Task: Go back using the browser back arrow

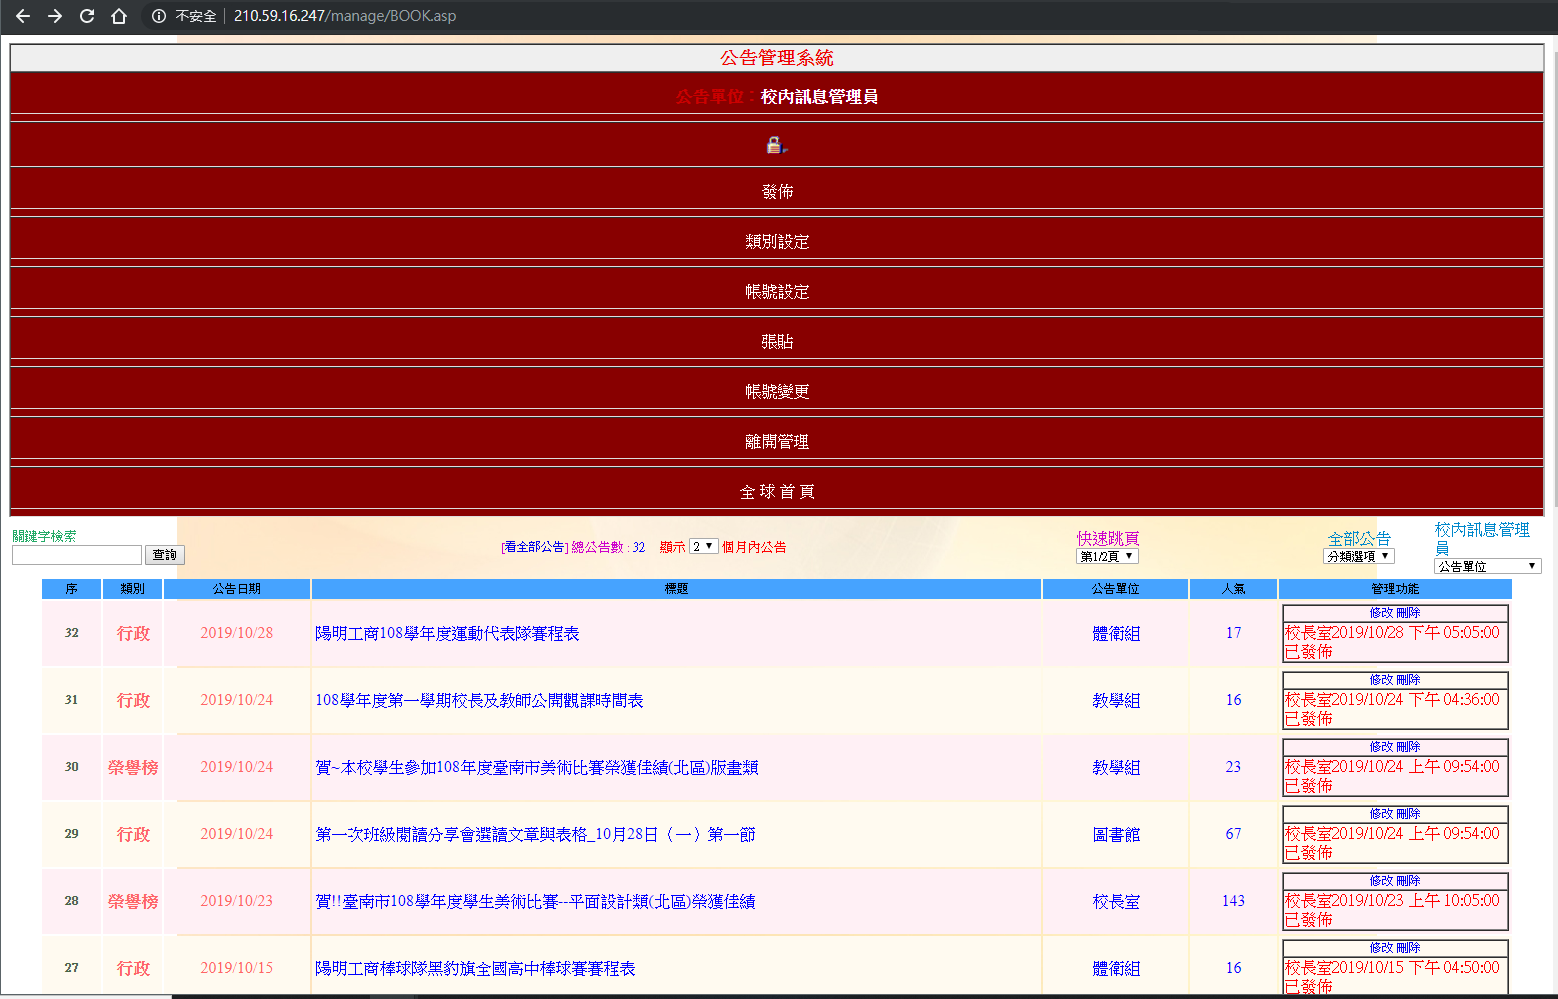Action: (x=23, y=16)
